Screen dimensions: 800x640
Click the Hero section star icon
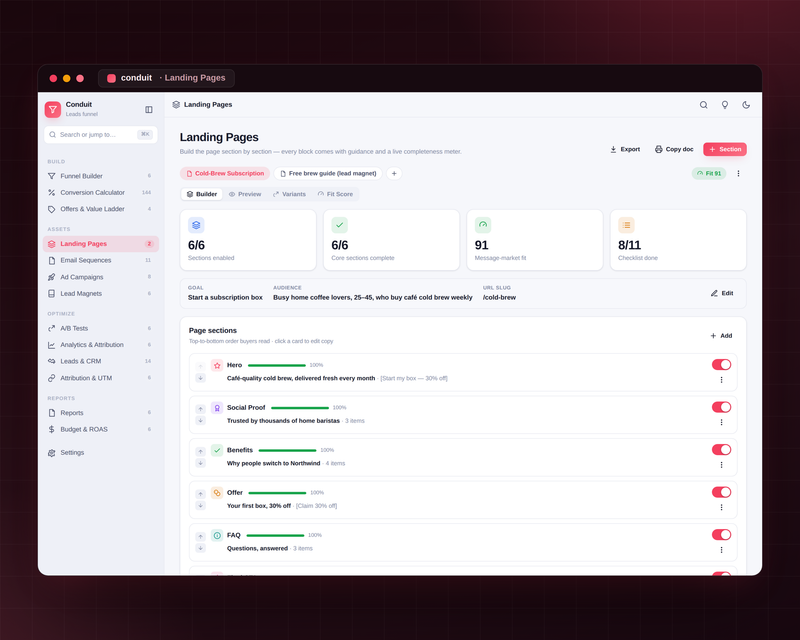tap(217, 365)
